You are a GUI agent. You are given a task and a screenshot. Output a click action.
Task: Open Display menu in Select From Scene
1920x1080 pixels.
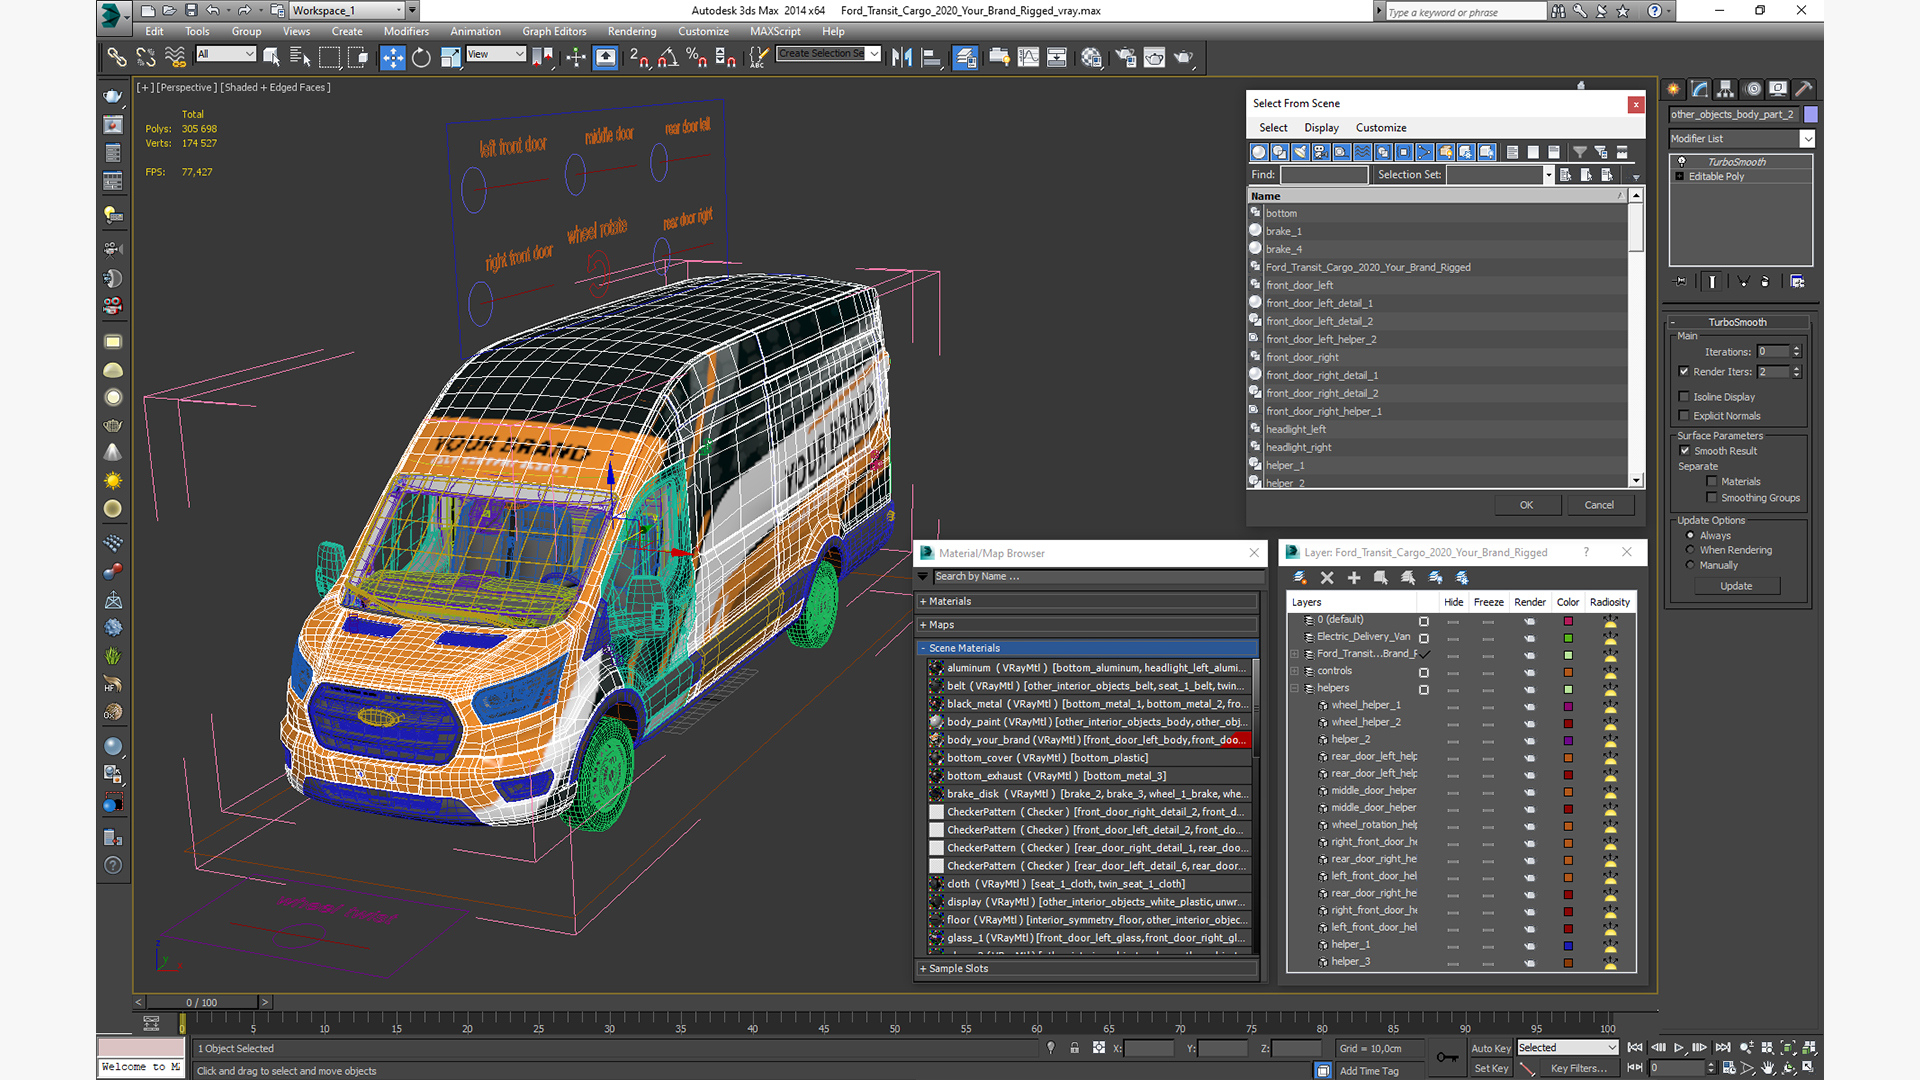coord(1321,128)
